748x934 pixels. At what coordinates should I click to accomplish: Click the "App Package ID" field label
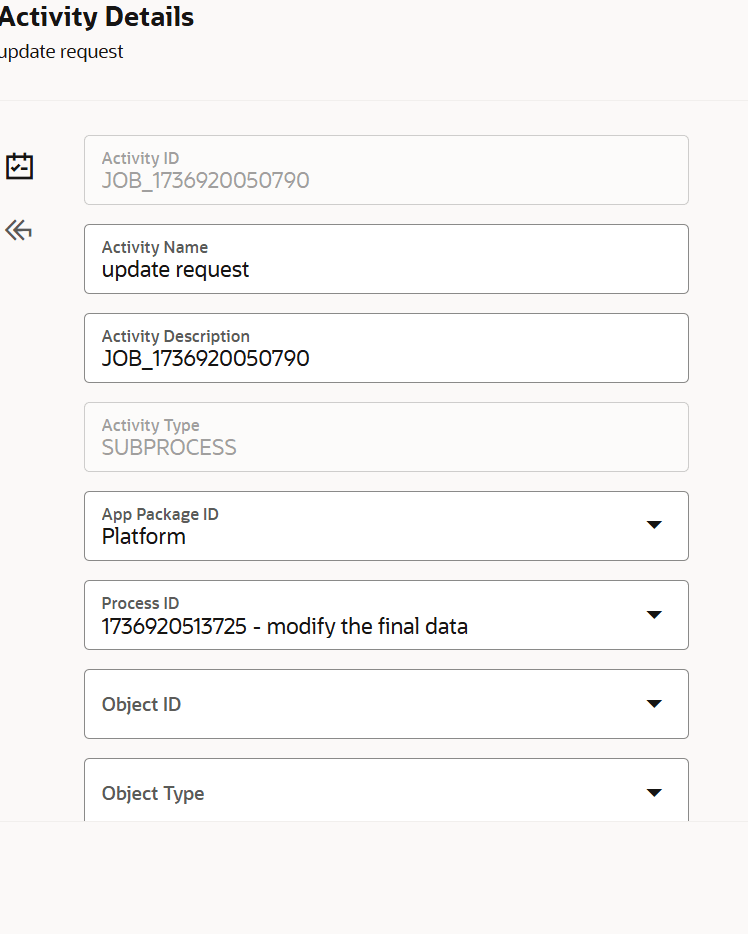tap(160, 514)
